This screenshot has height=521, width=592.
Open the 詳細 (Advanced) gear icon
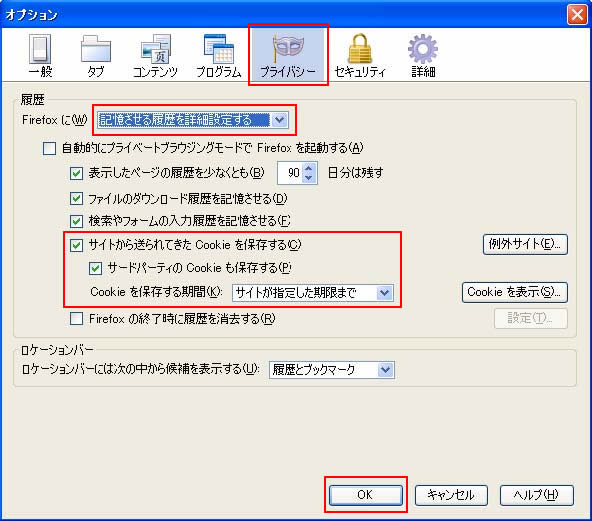[423, 49]
